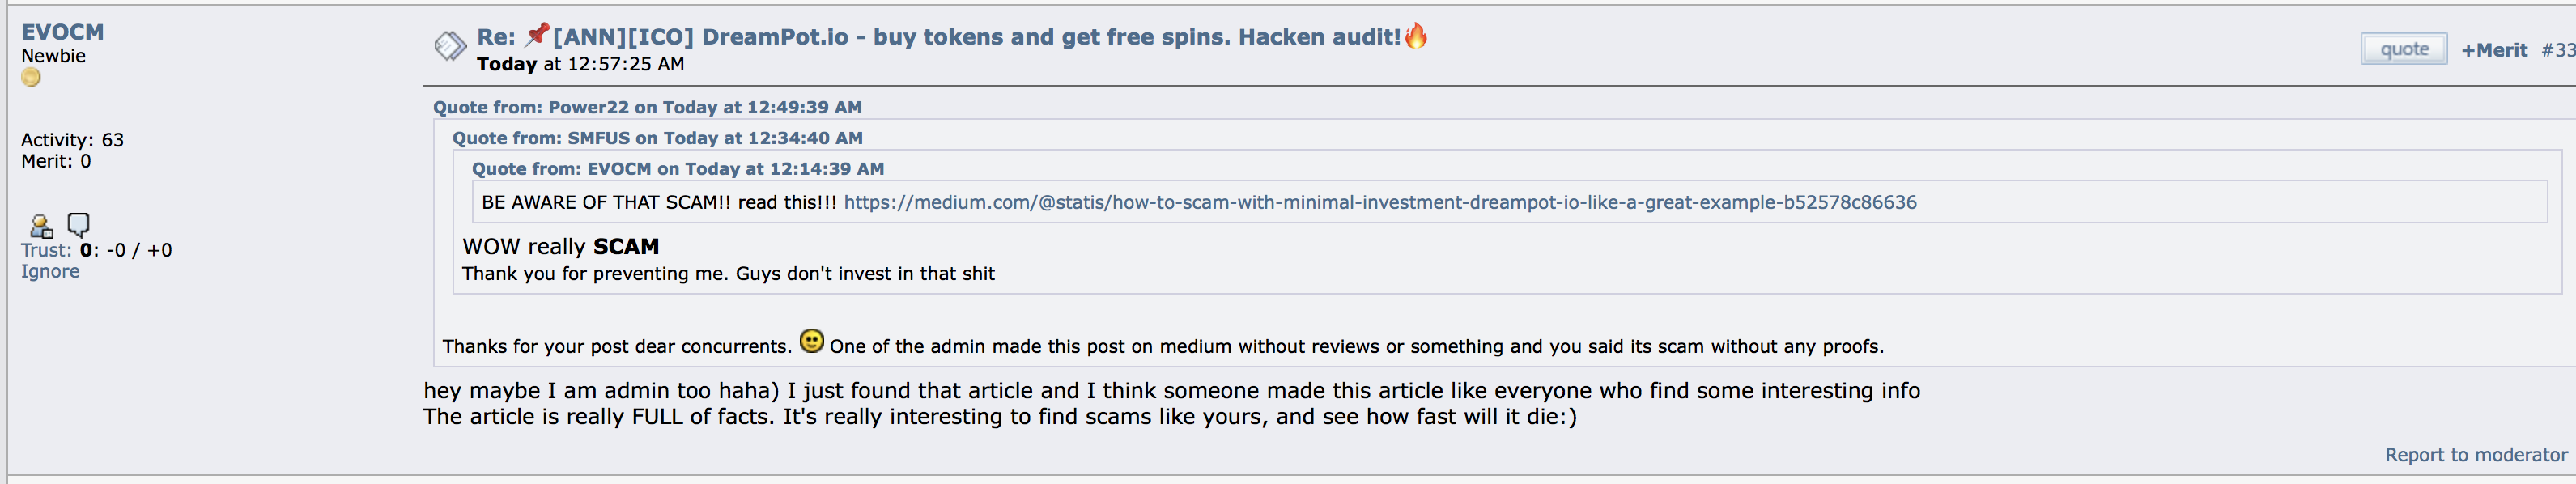Open the medium.com scam article link
Image resolution: width=2576 pixels, height=484 pixels.
1380,202
